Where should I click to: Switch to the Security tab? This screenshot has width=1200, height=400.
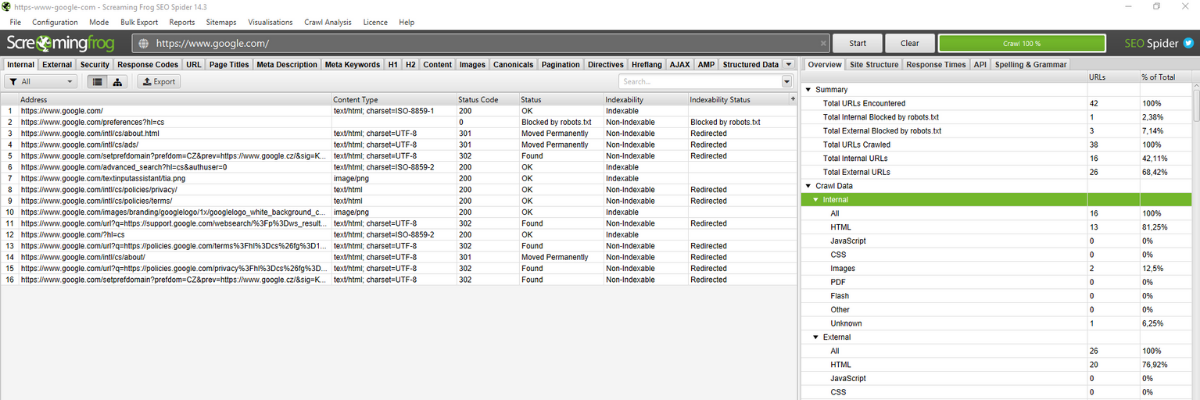94,64
